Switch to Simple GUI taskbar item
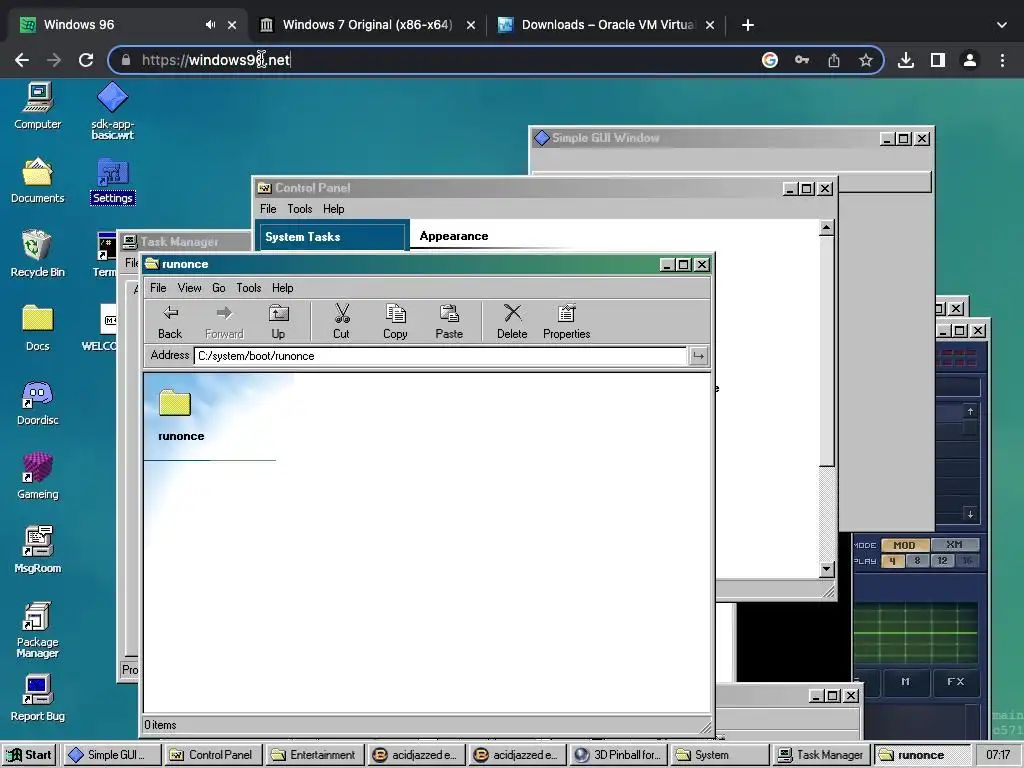Screen dimensions: 1024x768 [x=111, y=755]
